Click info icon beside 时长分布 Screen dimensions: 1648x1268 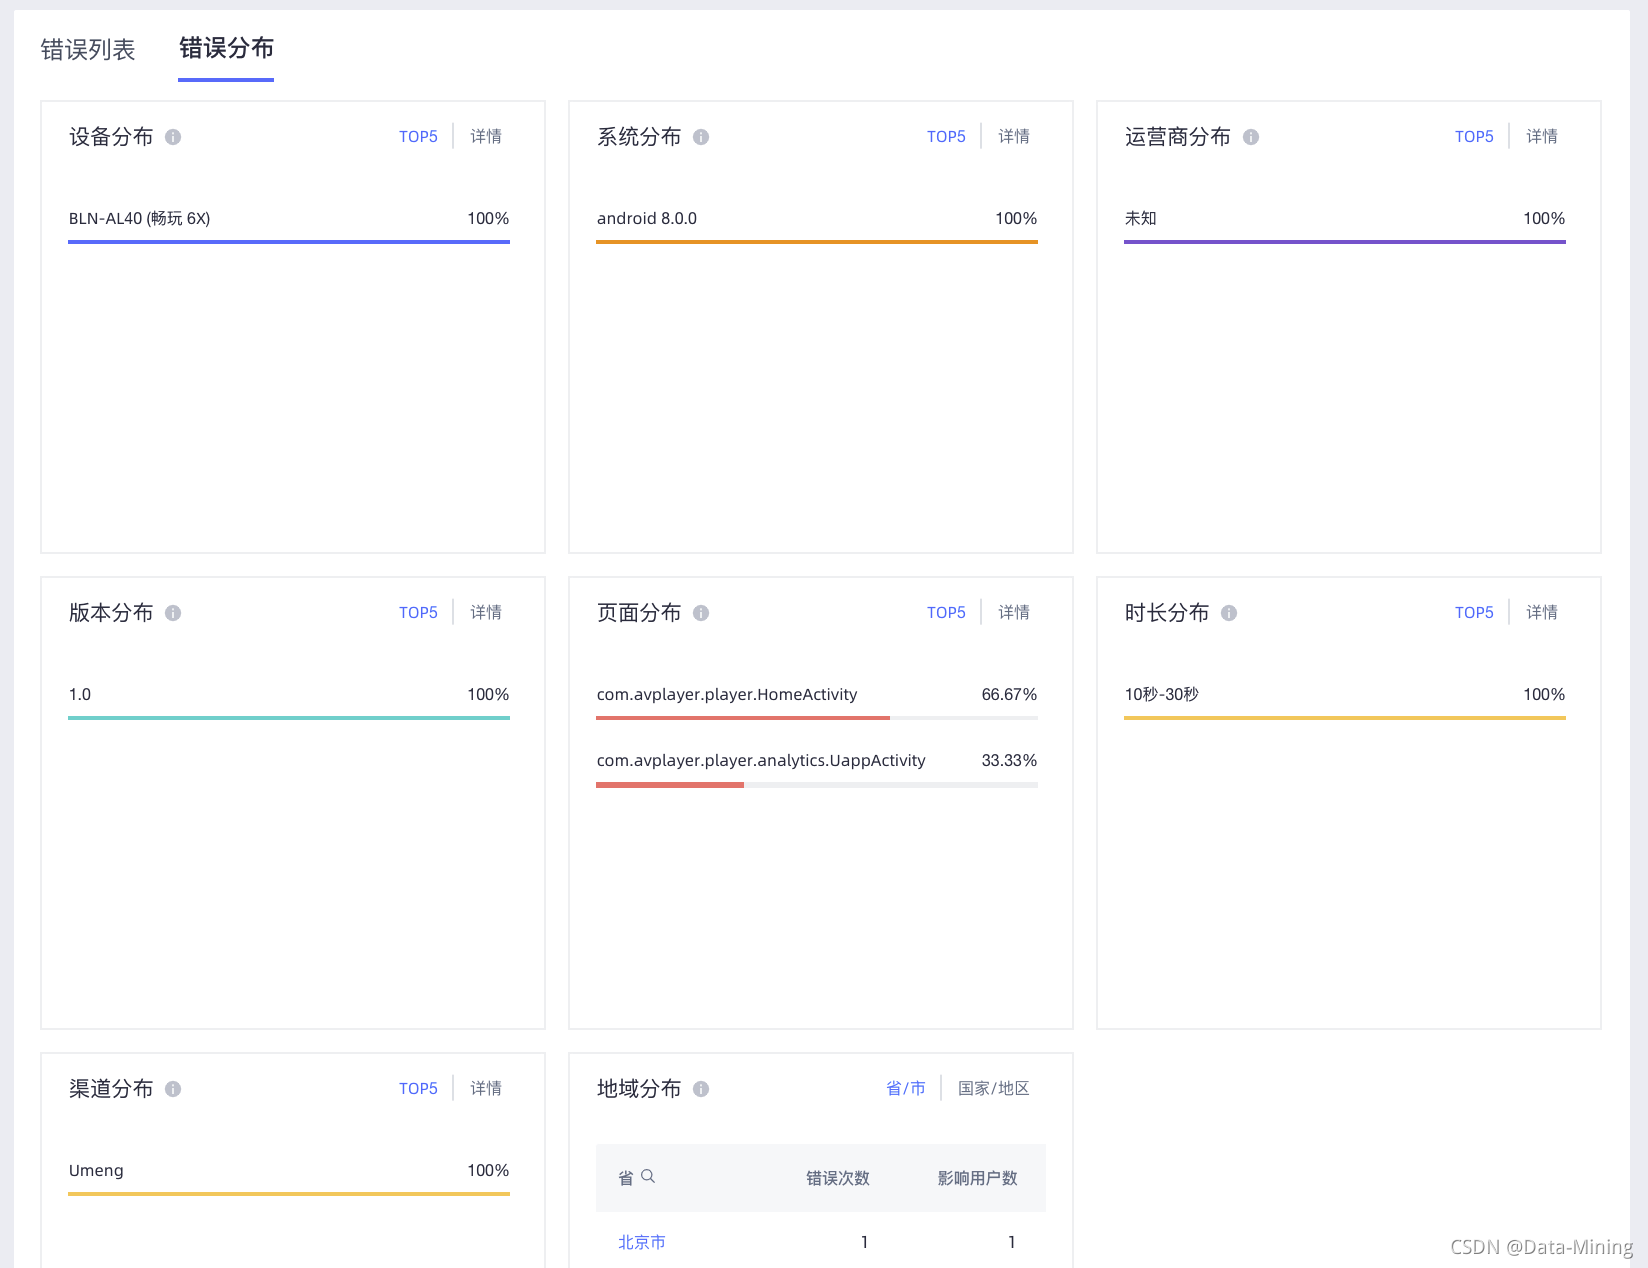pos(1229,613)
